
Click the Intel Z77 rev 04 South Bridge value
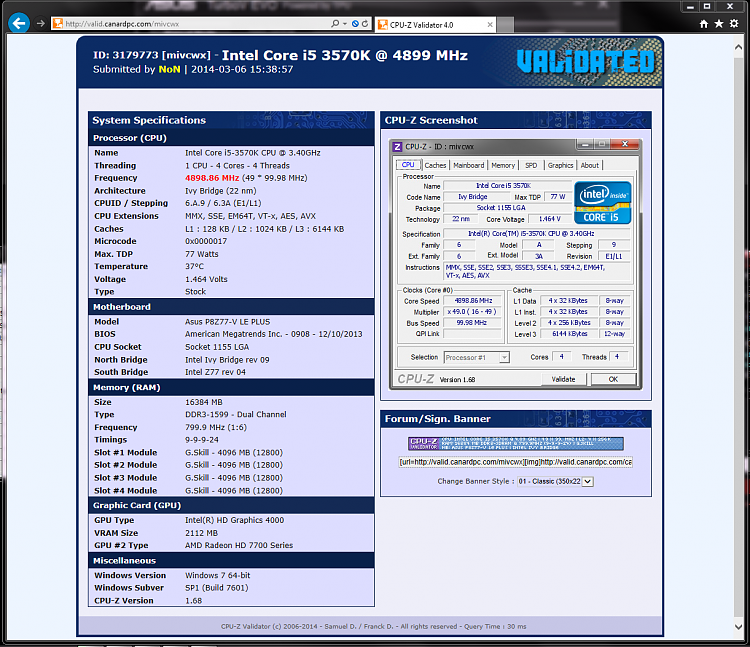point(215,372)
